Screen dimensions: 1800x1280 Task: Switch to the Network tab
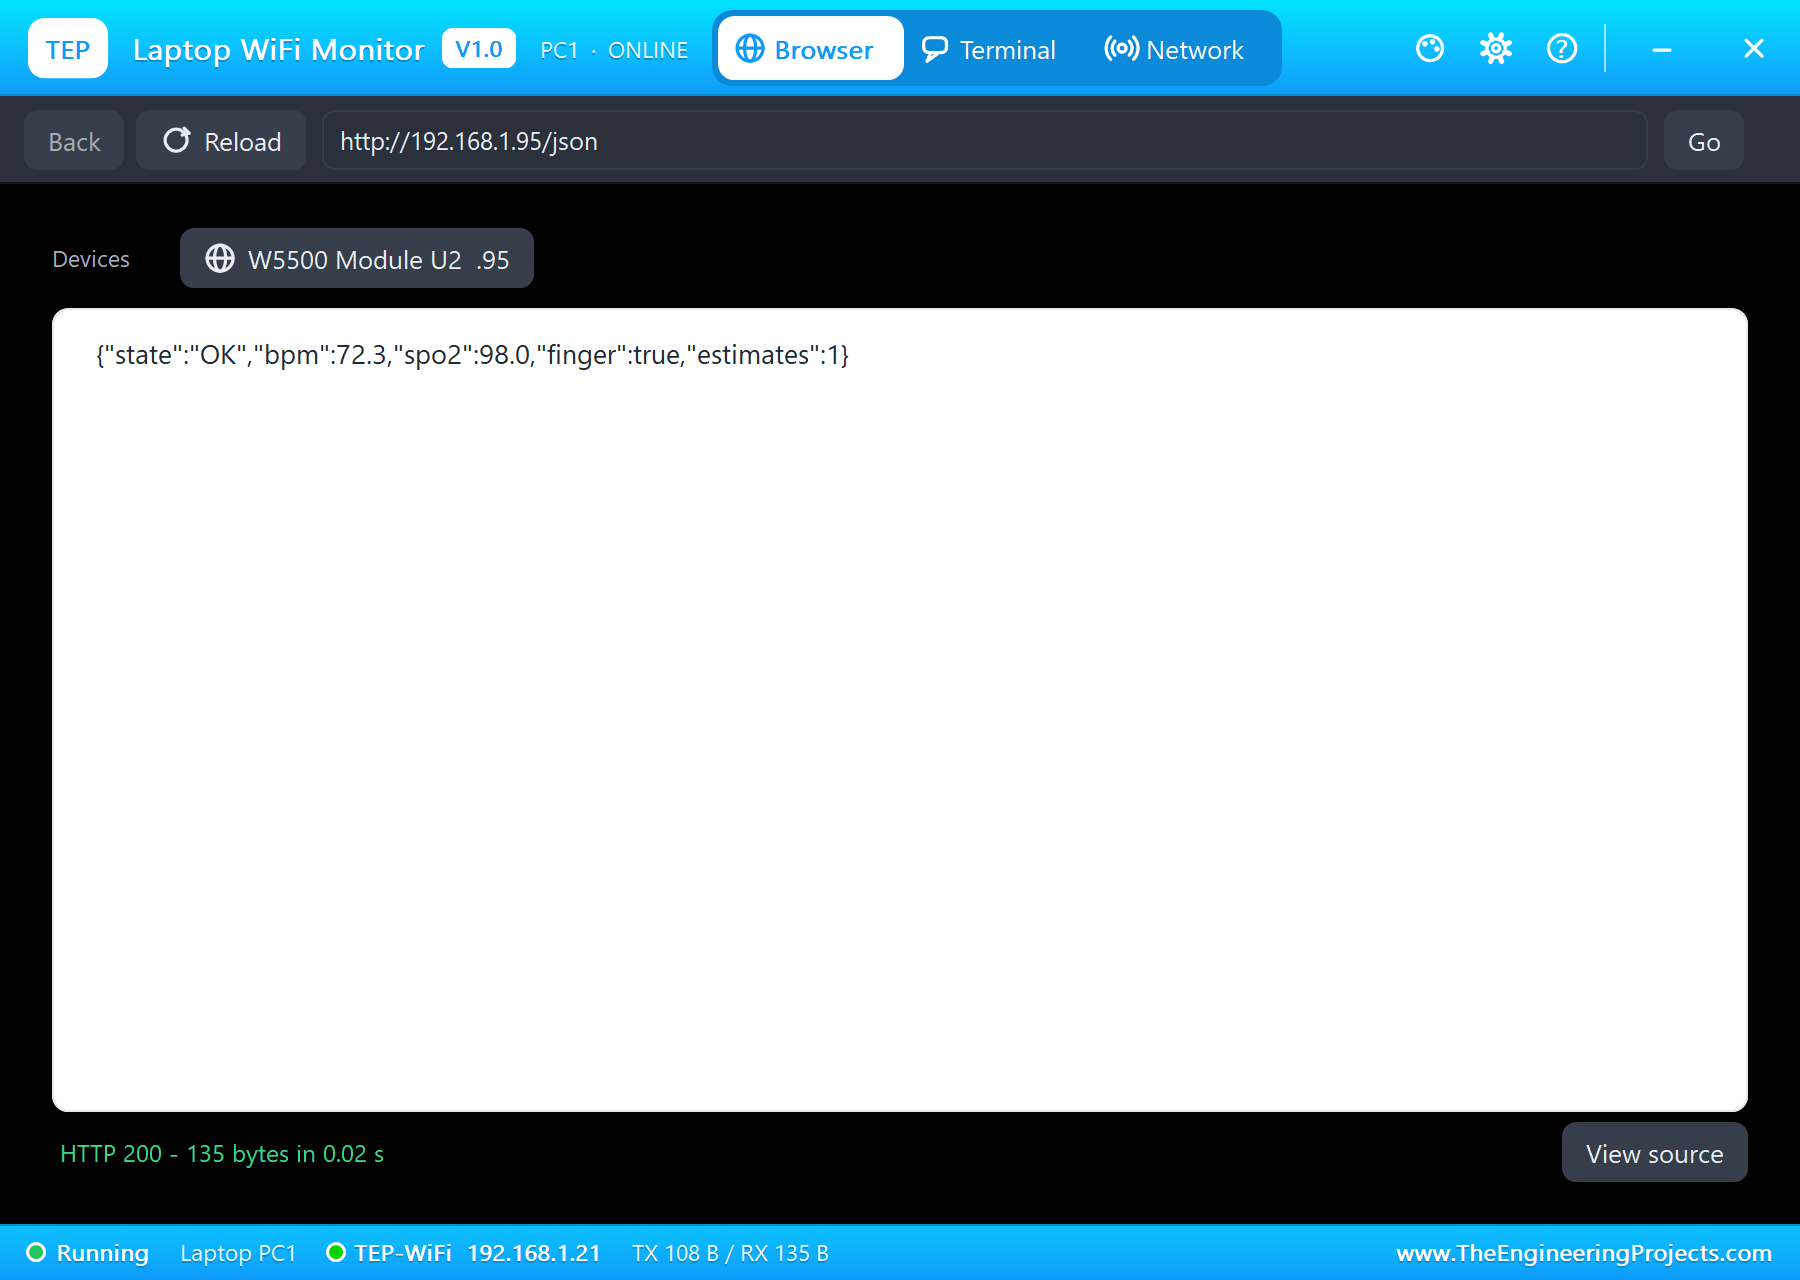(1174, 49)
